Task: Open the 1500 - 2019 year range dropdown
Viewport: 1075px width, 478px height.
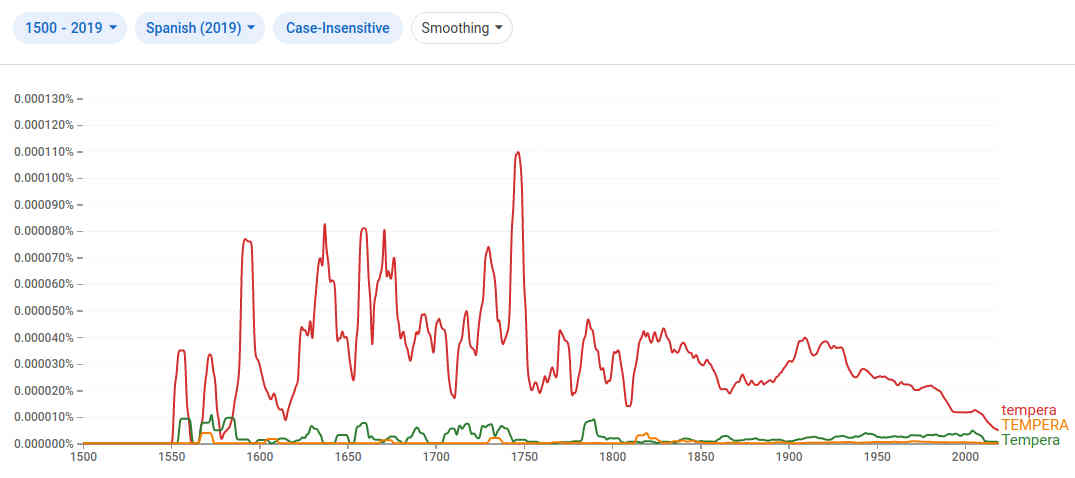Action: 69,28
